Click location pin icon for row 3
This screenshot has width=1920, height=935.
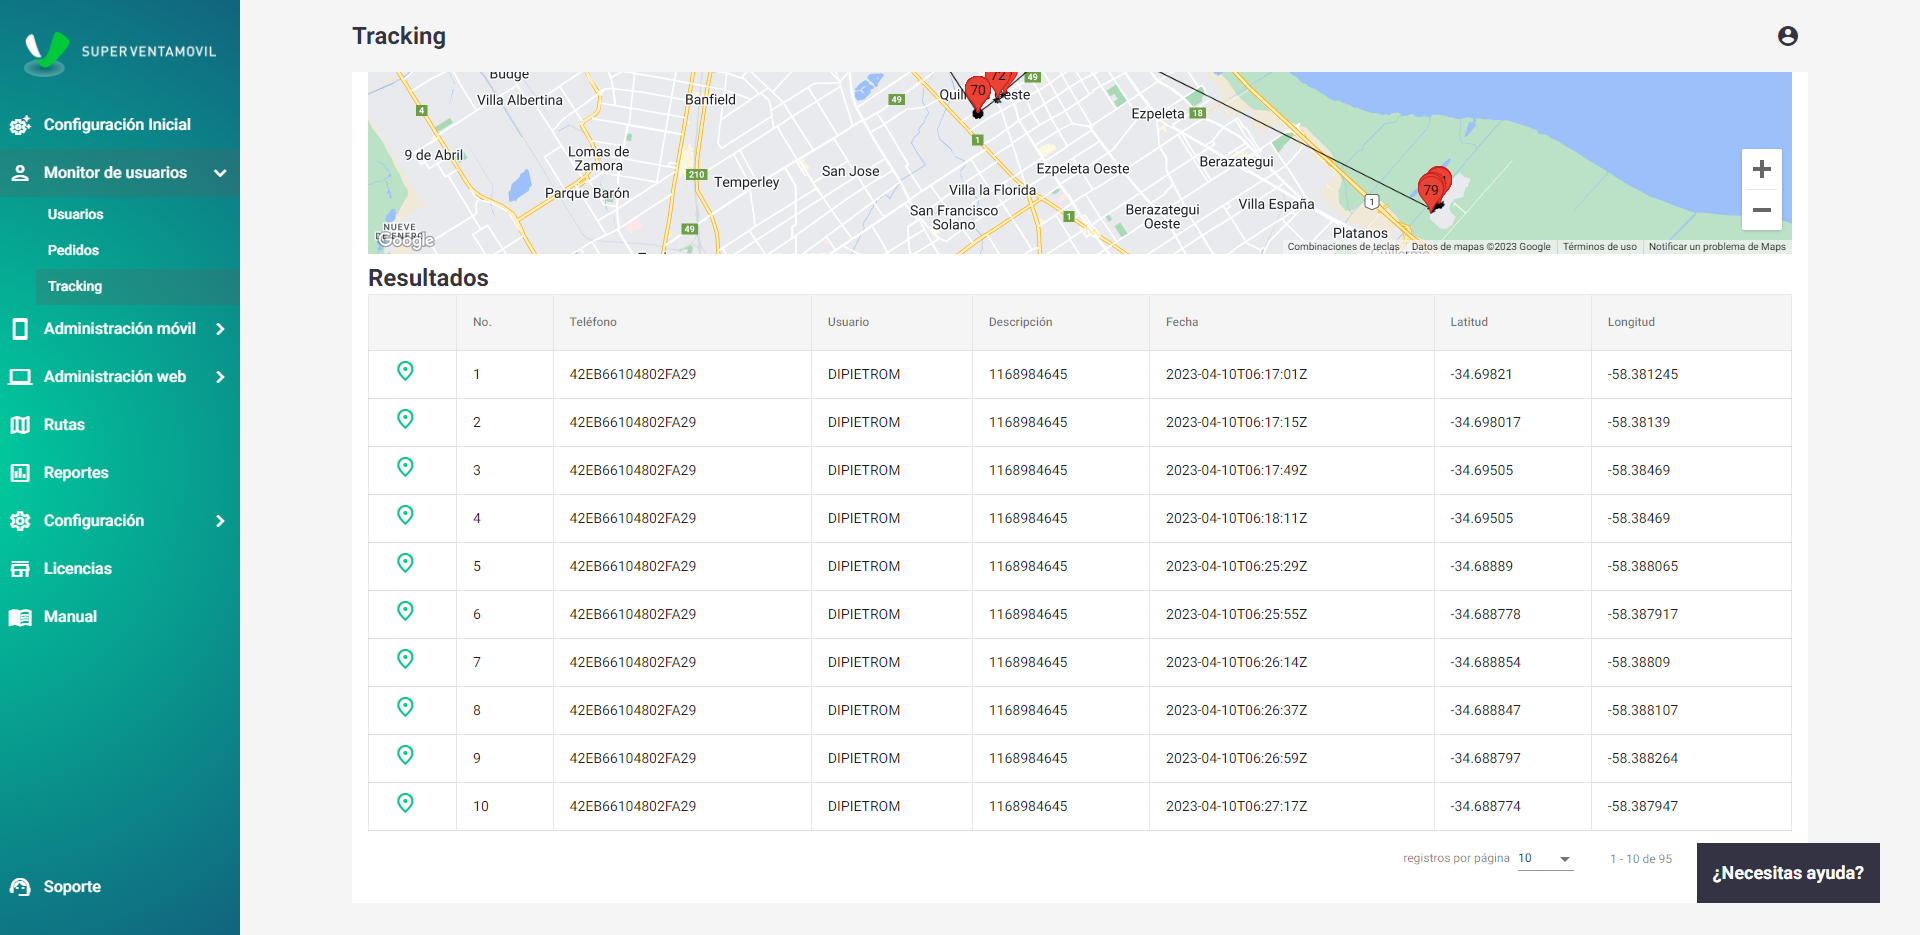click(405, 467)
